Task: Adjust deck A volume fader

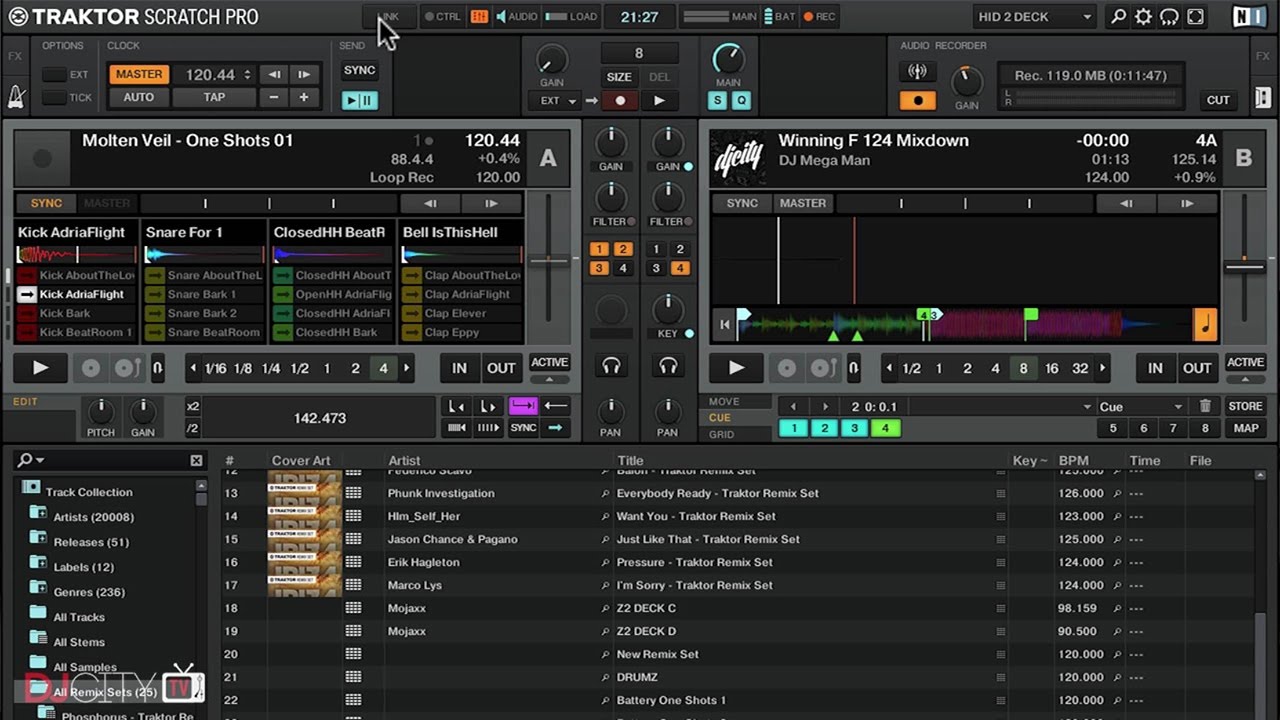Action: (x=547, y=261)
